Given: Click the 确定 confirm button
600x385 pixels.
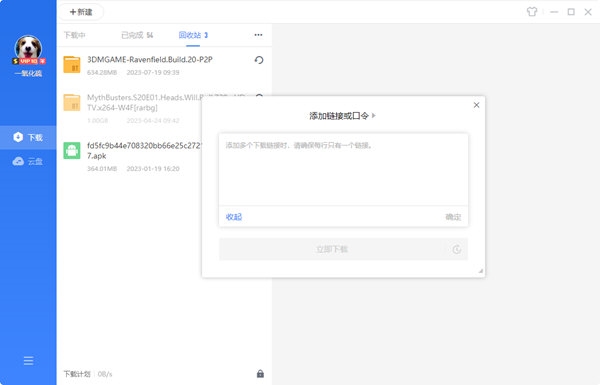Looking at the screenshot, I should click(x=453, y=217).
